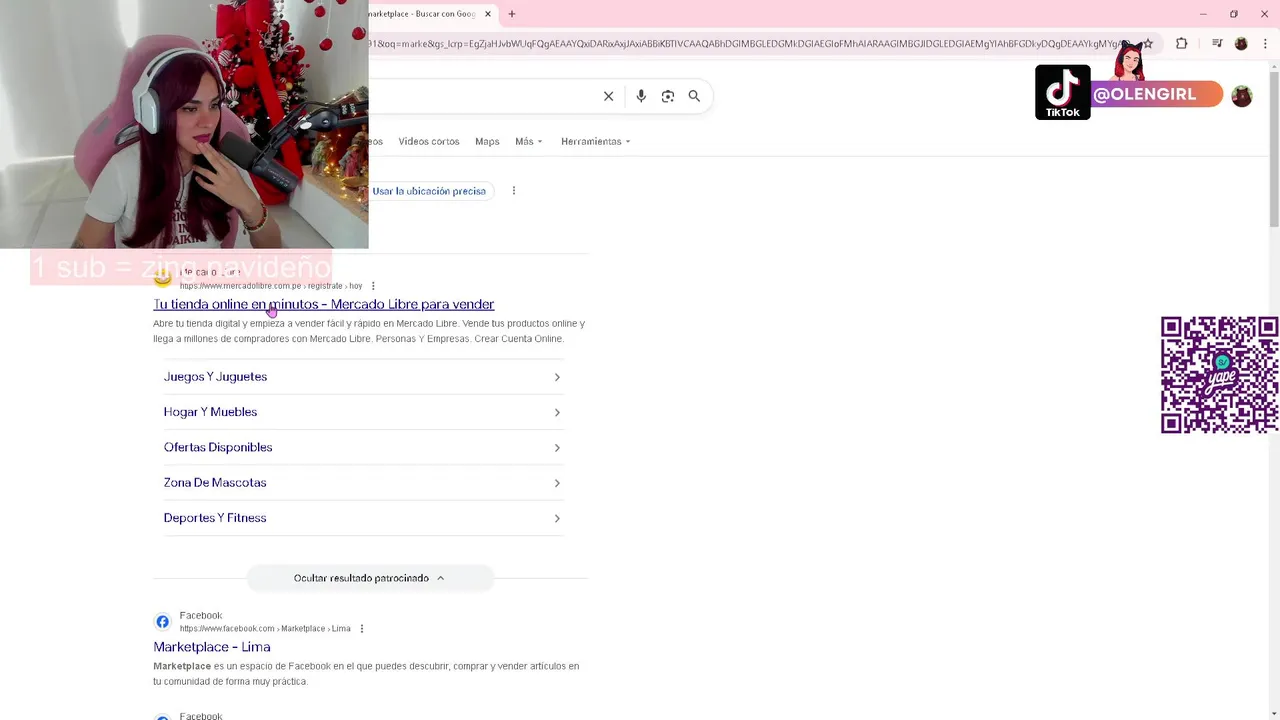Expand Juegos Y Juguetes sitelink
The image size is (1280, 720).
coord(362,377)
